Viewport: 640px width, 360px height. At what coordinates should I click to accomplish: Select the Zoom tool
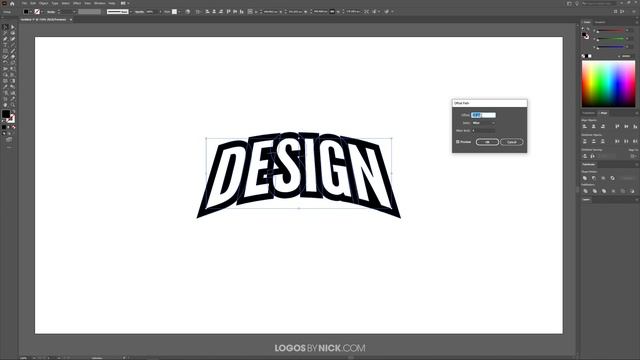click(x=13, y=104)
